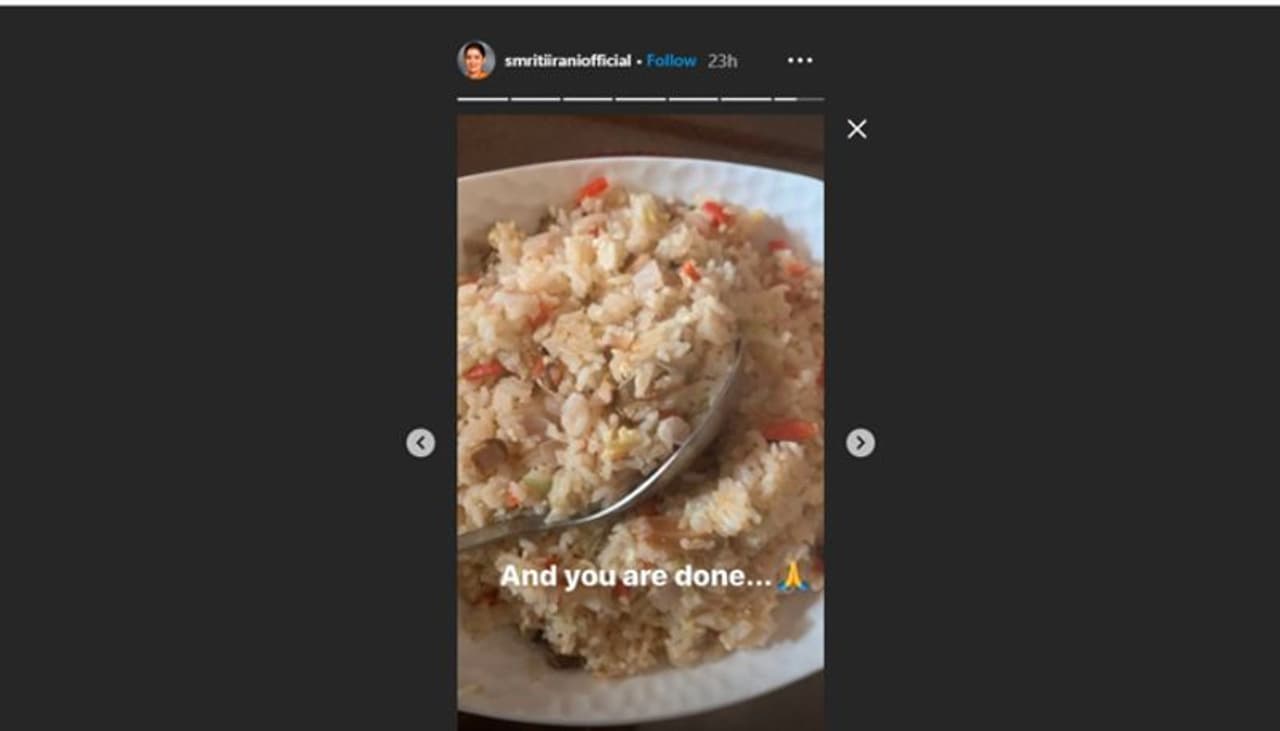1280x731 pixels.
Task: Jump to the fourth story progress segment
Action: pos(640,99)
